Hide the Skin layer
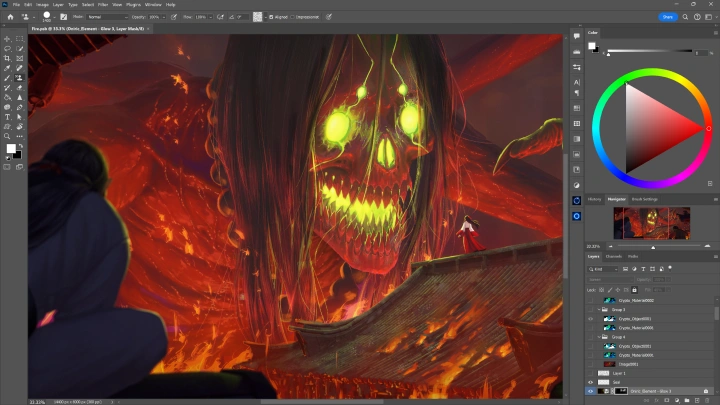This screenshot has height=405, width=720. tap(591, 382)
